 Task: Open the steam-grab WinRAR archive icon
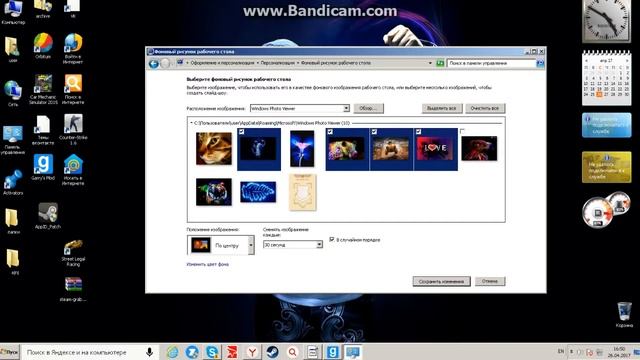pyautogui.click(x=73, y=289)
